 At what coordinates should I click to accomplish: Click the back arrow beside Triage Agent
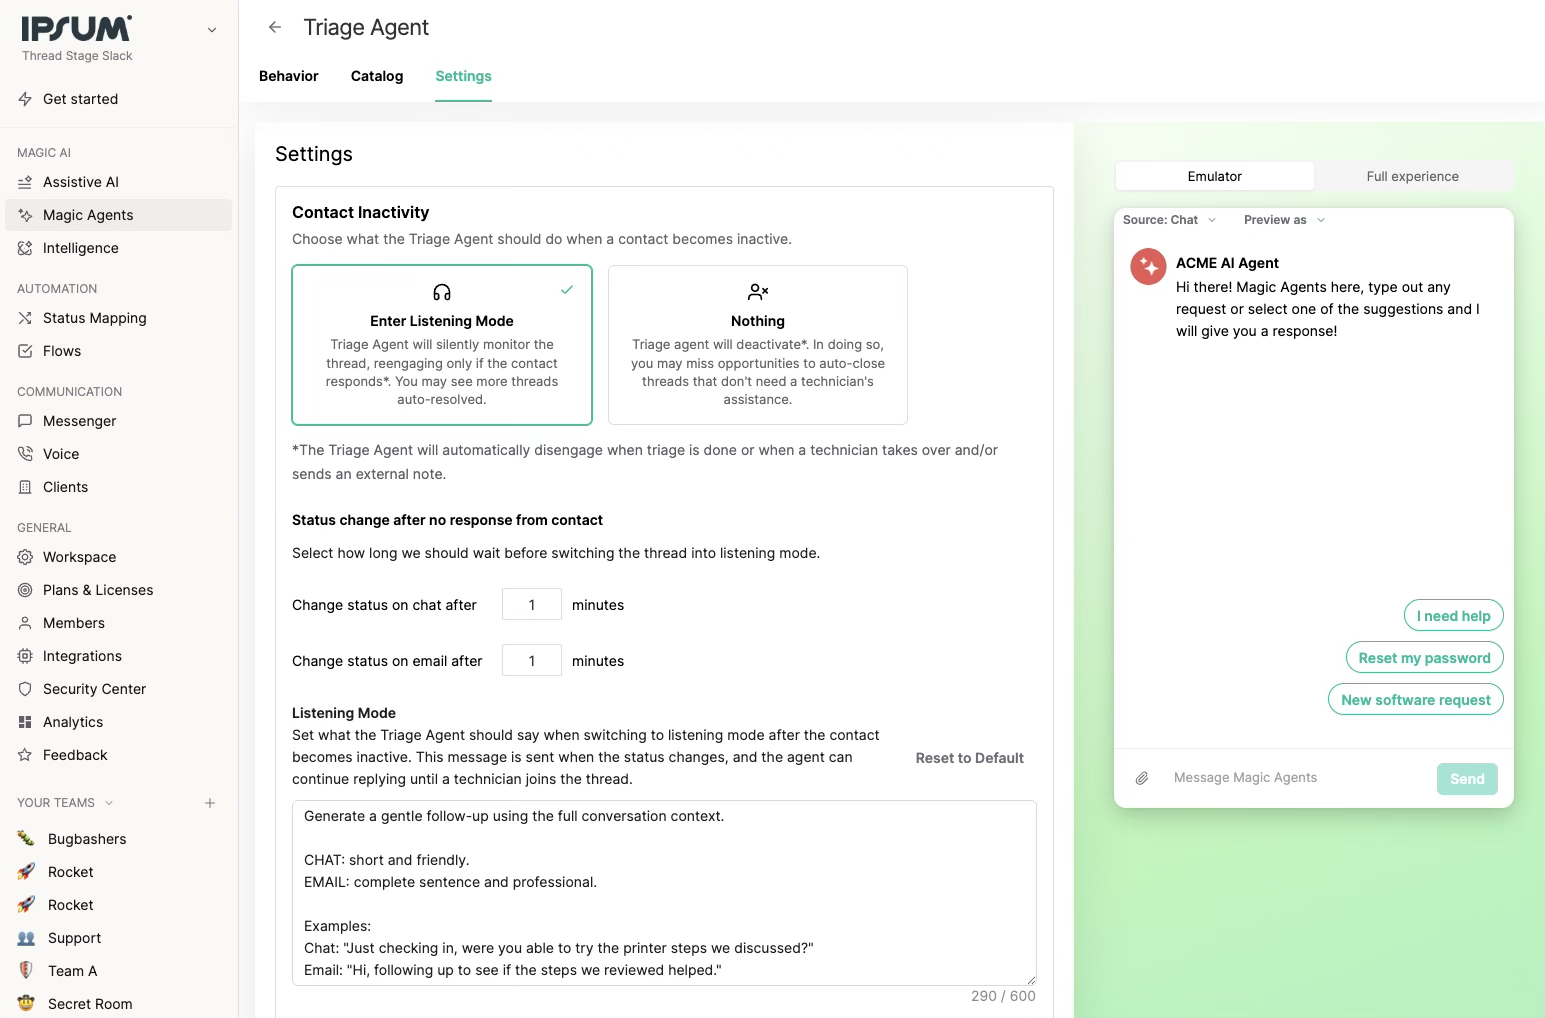[x=275, y=27]
